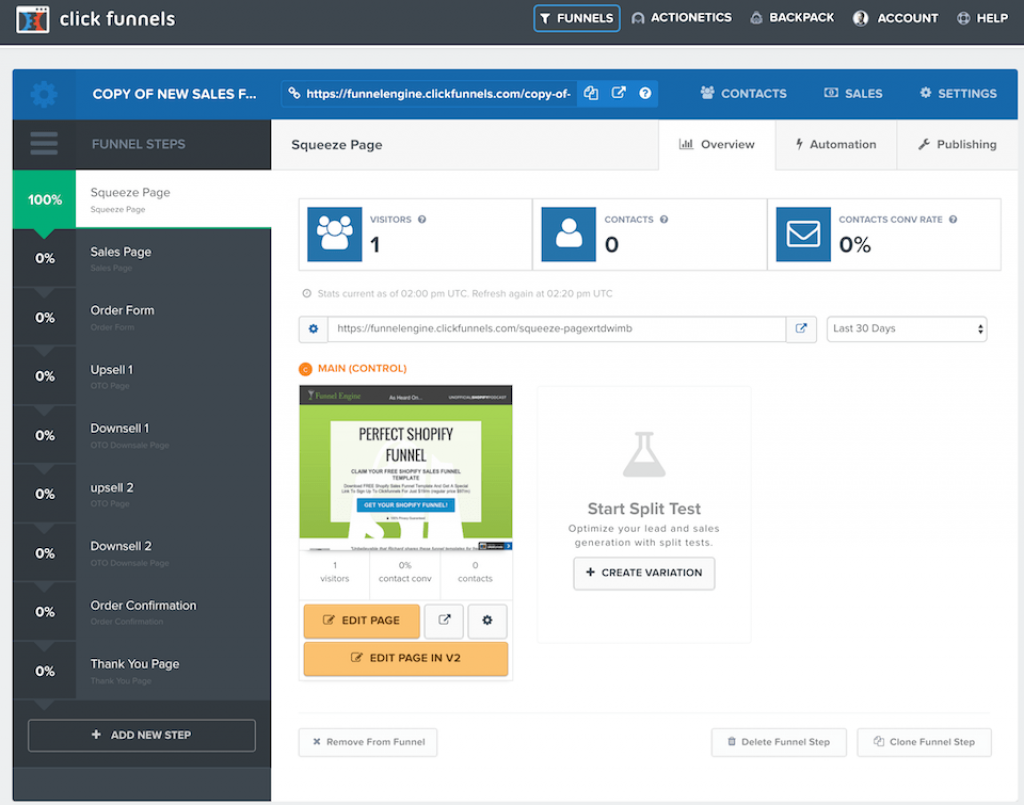Click the Perfect Shopify Funnel page thumbnail
Image resolution: width=1024 pixels, height=805 pixels.
pos(405,468)
